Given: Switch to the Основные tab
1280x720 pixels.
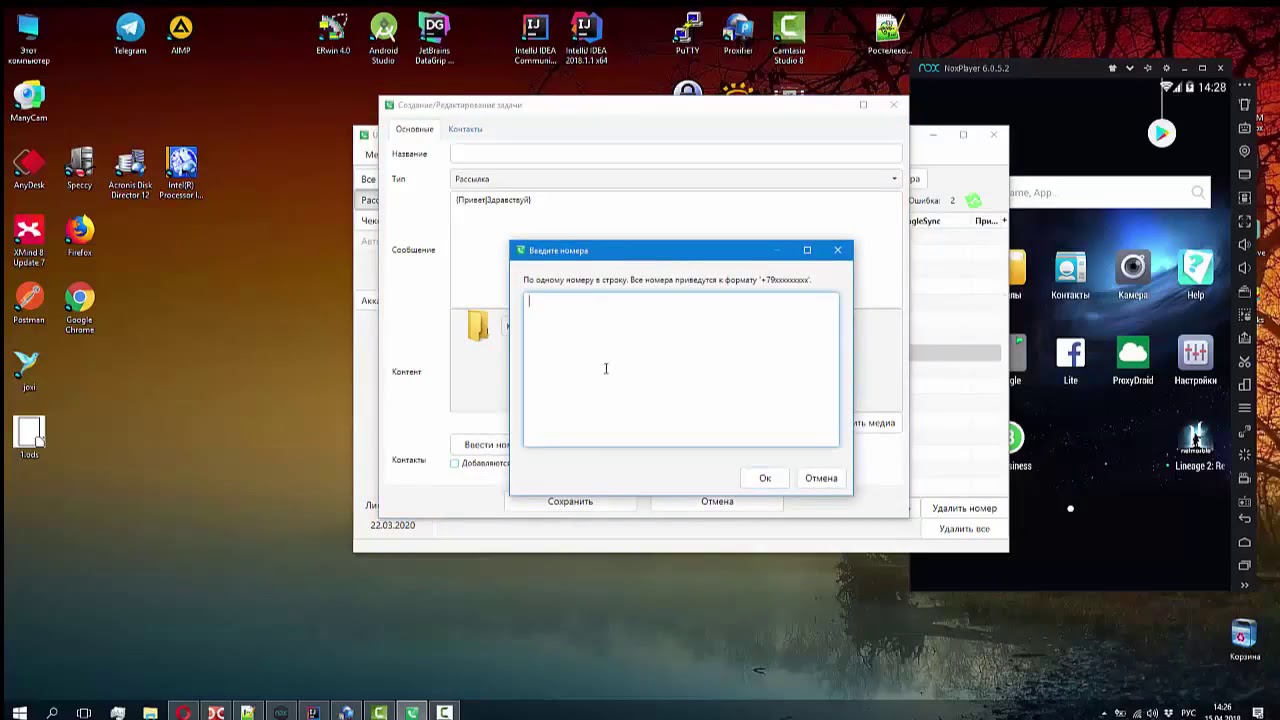Looking at the screenshot, I should click(x=414, y=129).
